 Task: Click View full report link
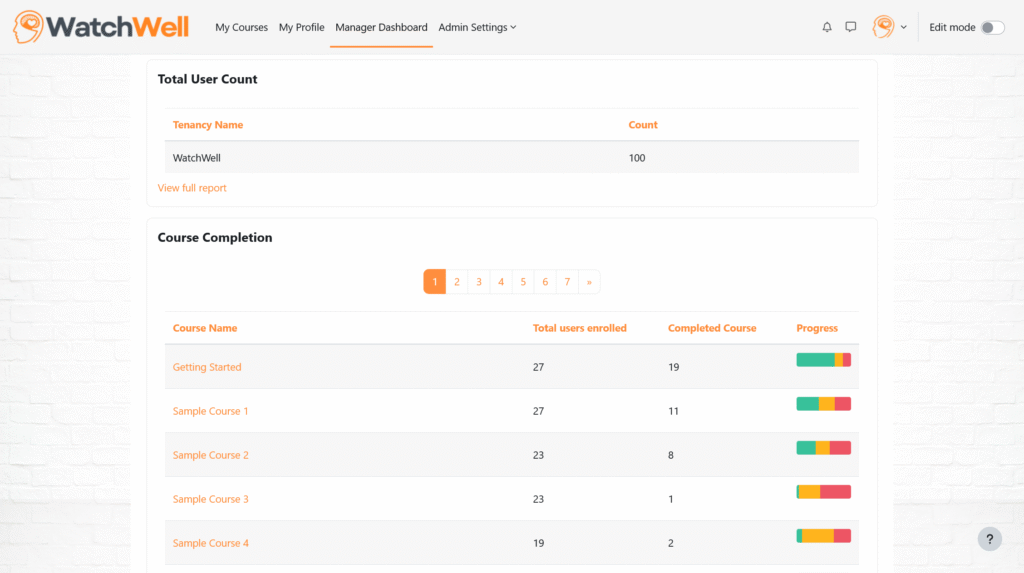pyautogui.click(x=192, y=188)
